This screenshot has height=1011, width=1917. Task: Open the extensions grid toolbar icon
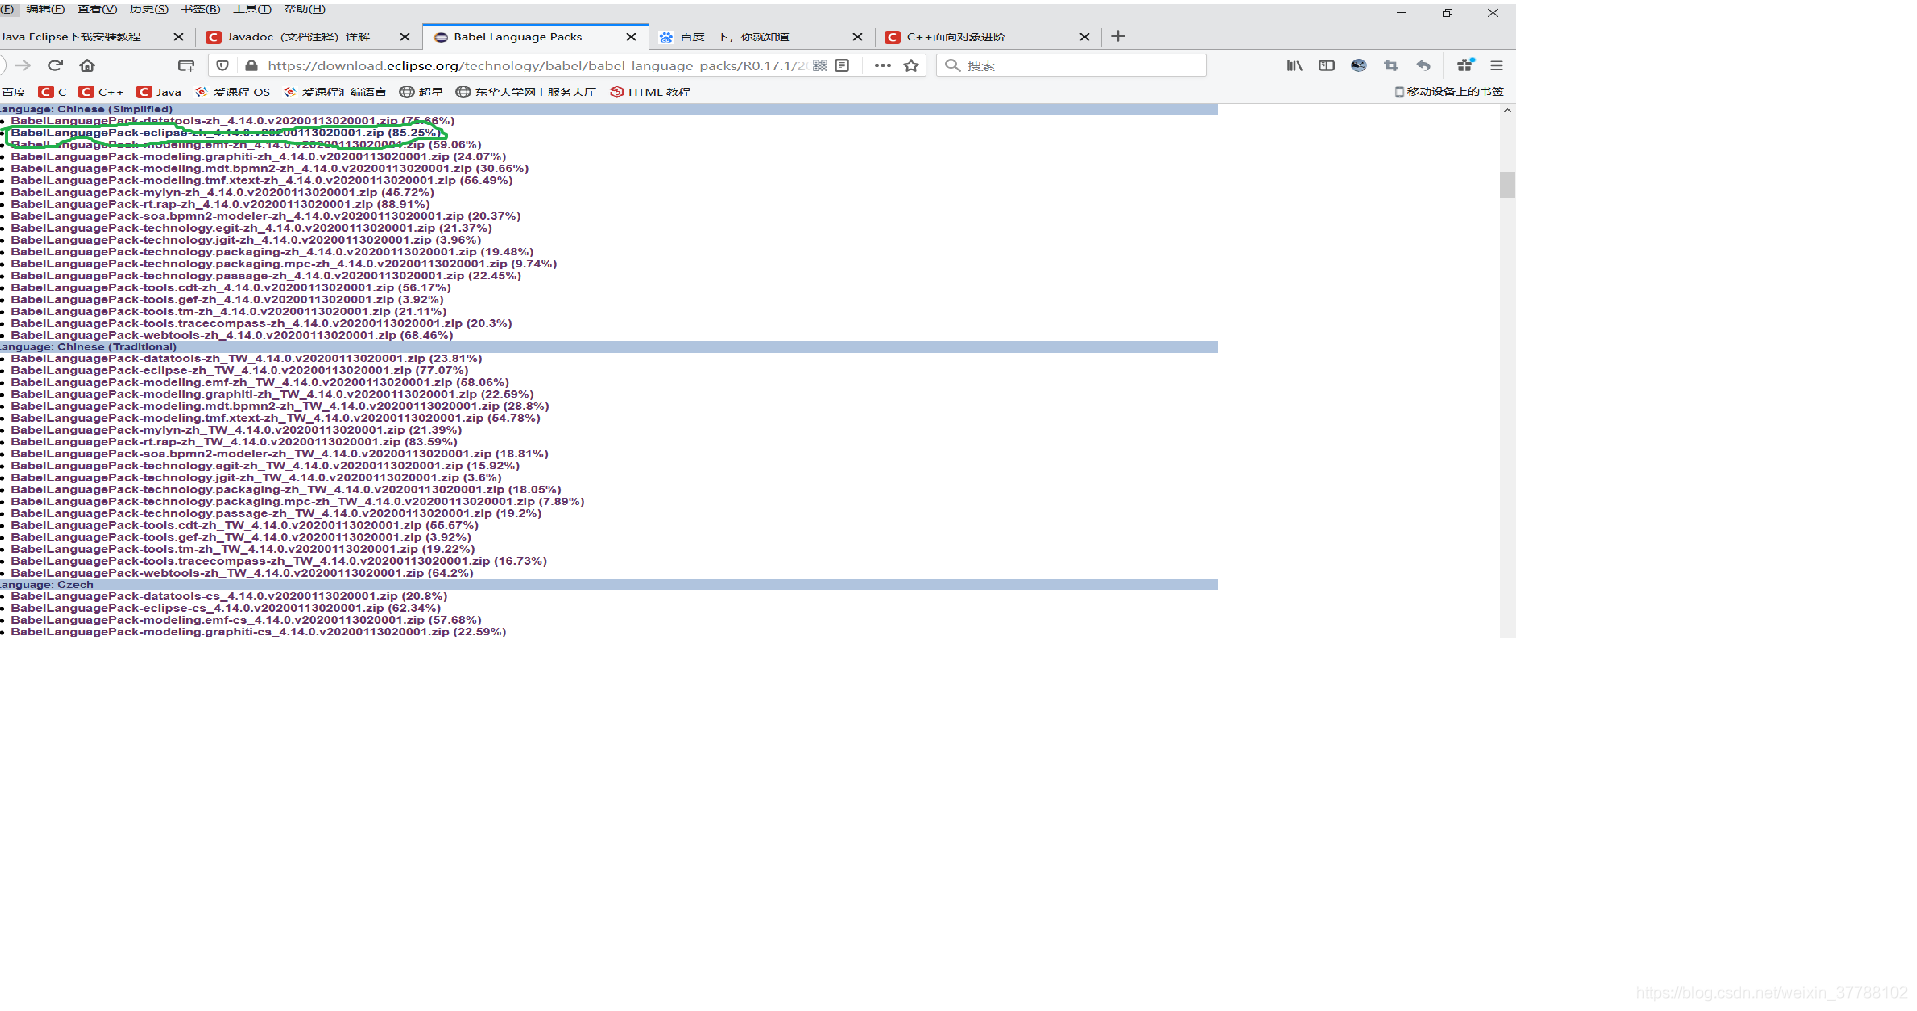click(1465, 65)
